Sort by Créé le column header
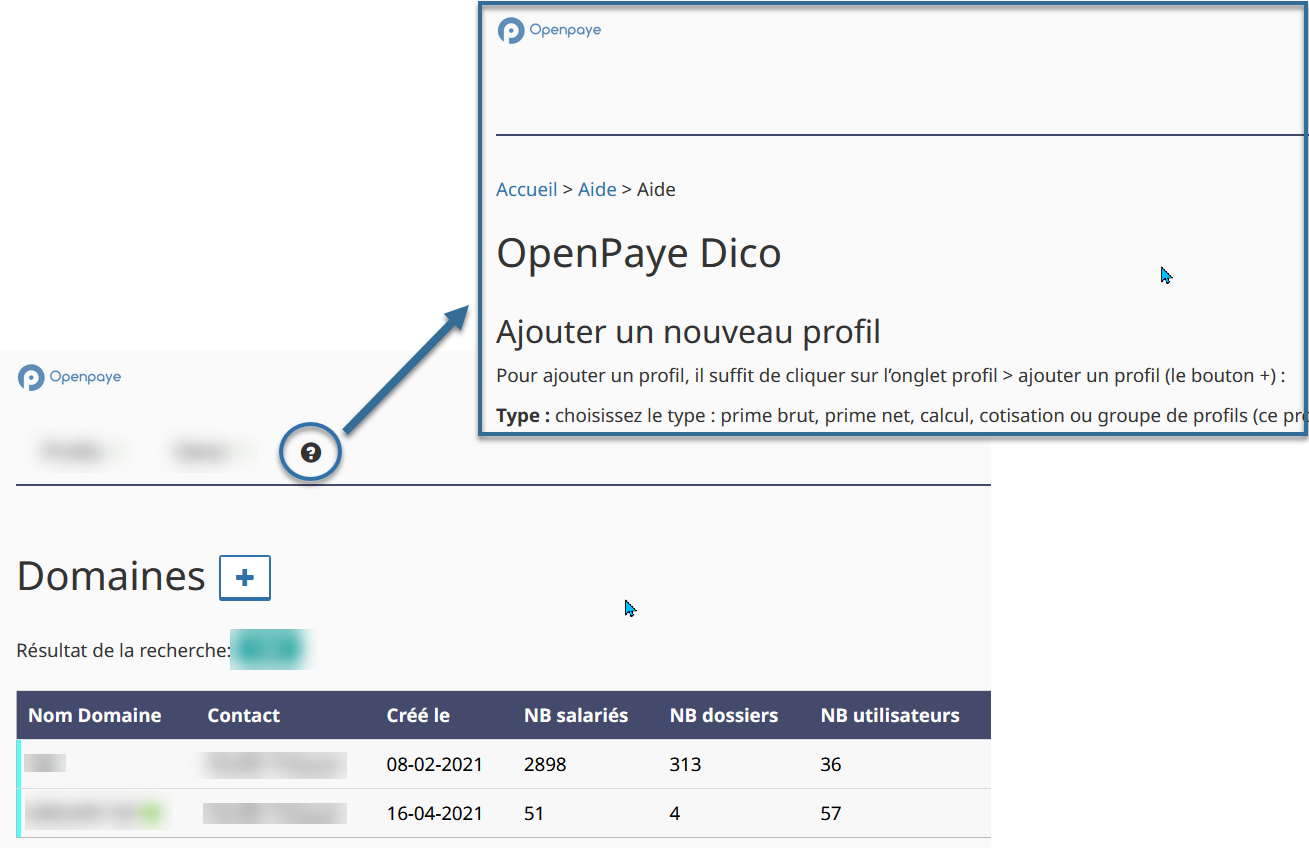 418,715
